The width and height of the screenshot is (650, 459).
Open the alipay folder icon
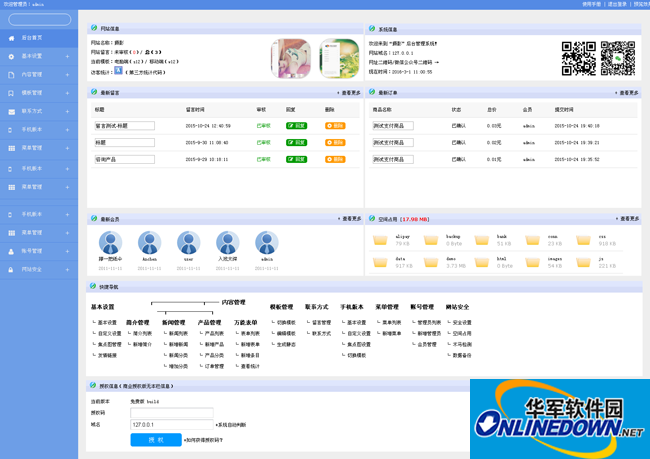[x=380, y=240]
